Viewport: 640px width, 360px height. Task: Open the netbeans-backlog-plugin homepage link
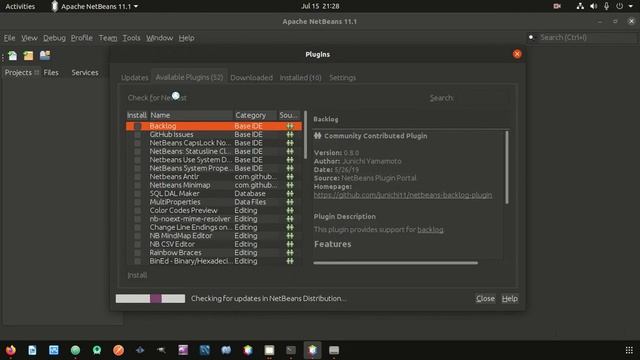click(x=403, y=195)
